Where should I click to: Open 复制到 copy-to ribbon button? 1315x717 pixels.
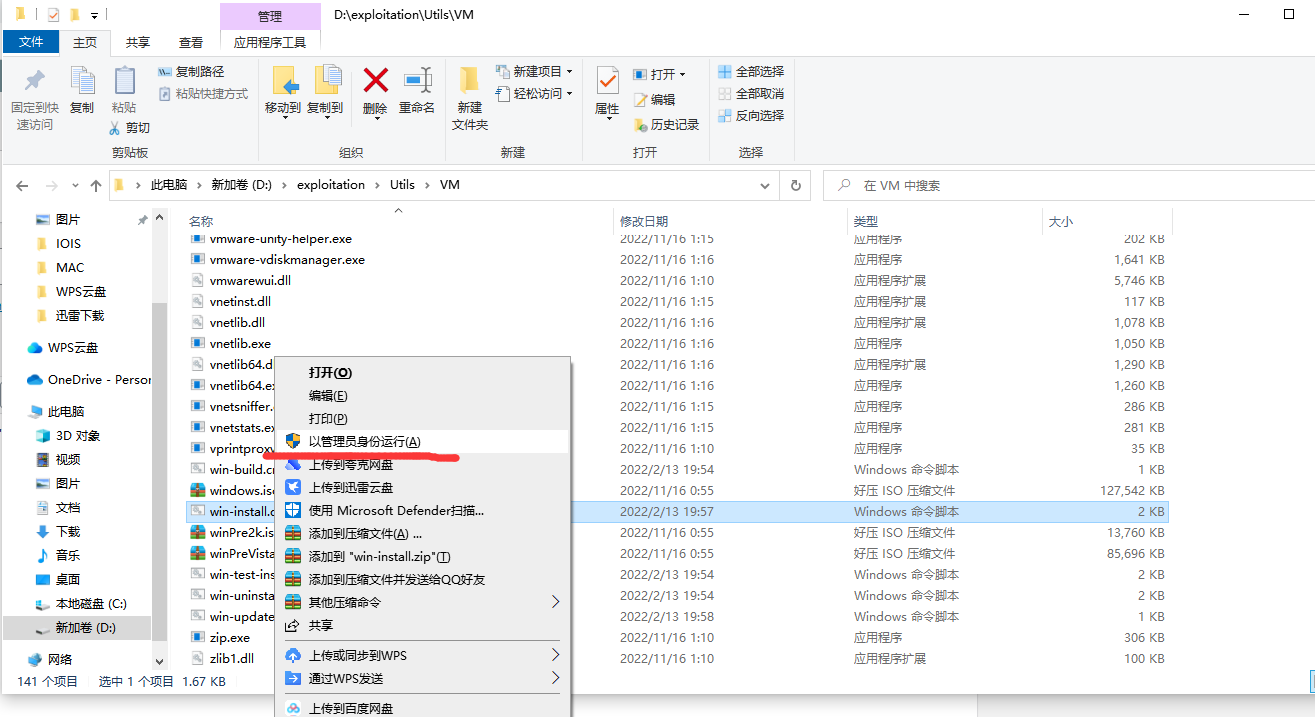click(325, 92)
